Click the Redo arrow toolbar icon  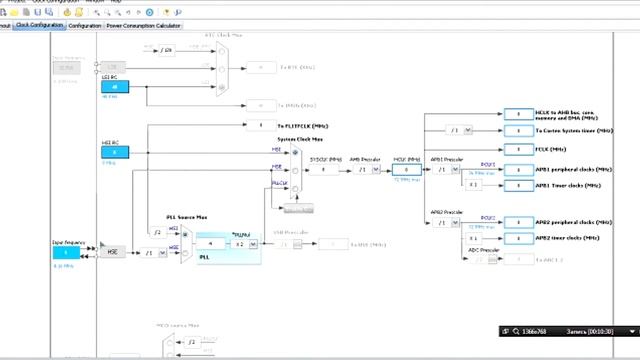tap(139, 13)
